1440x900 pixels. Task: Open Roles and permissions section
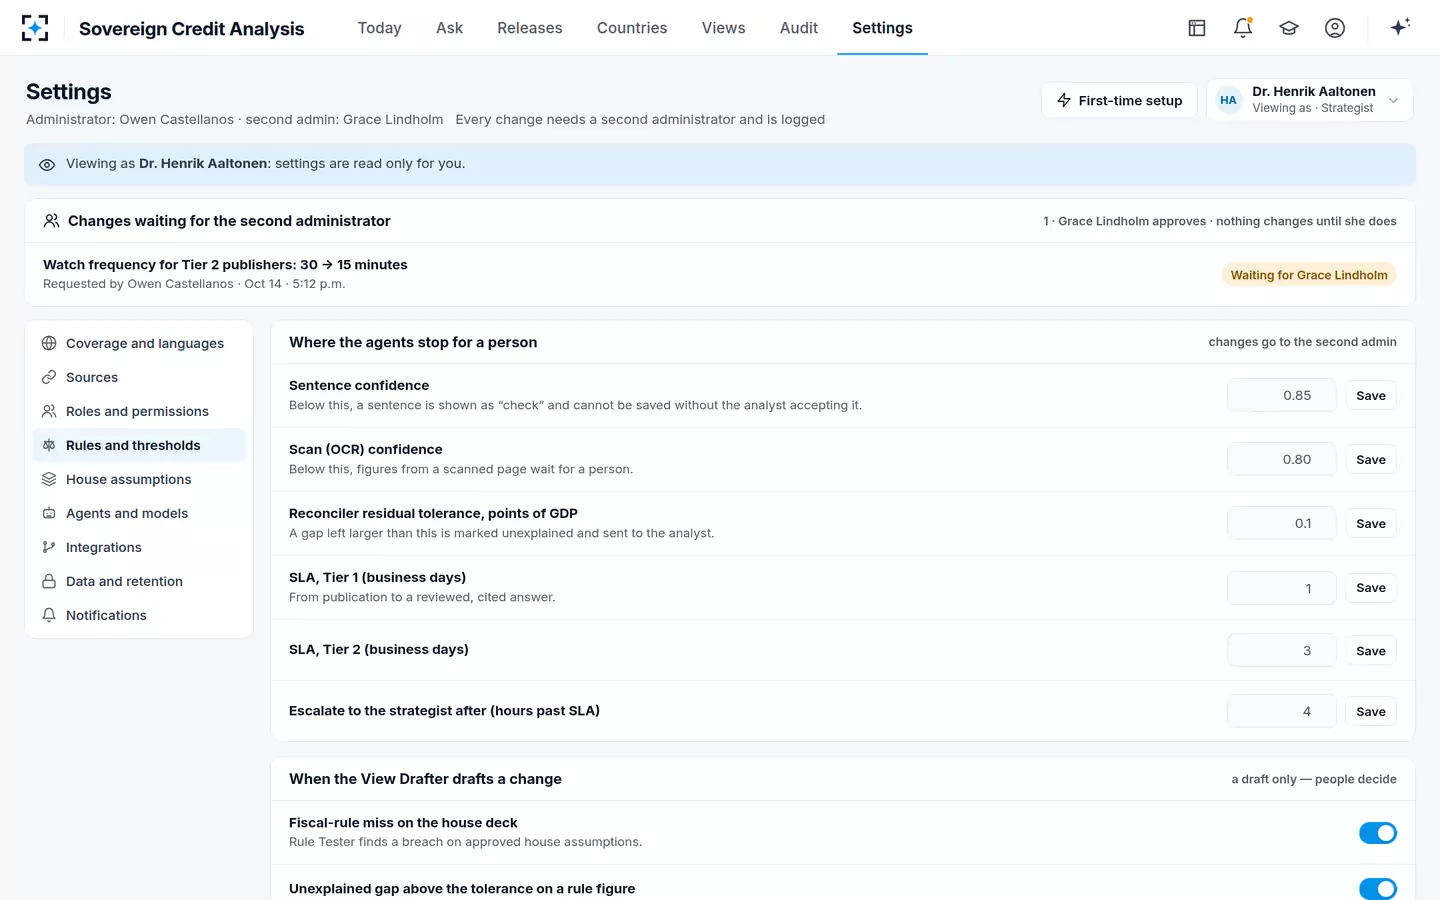coord(139,411)
